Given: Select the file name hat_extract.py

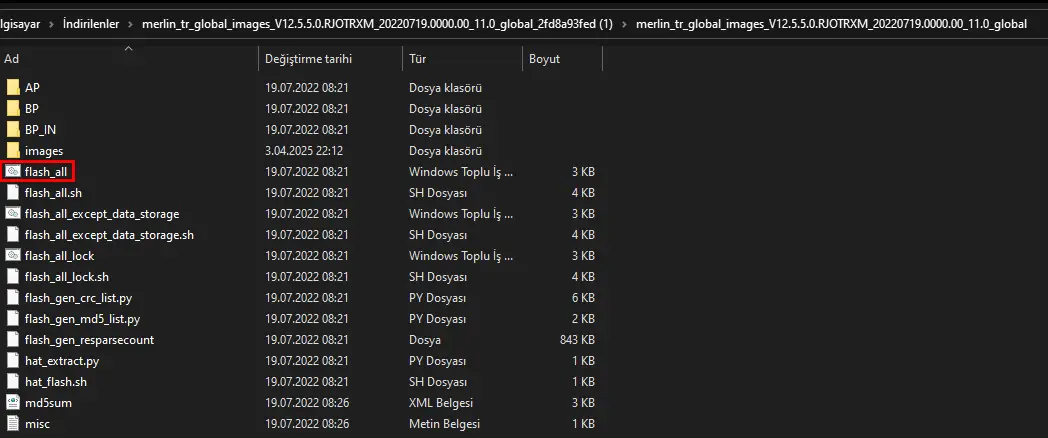Looking at the screenshot, I should point(62,361).
